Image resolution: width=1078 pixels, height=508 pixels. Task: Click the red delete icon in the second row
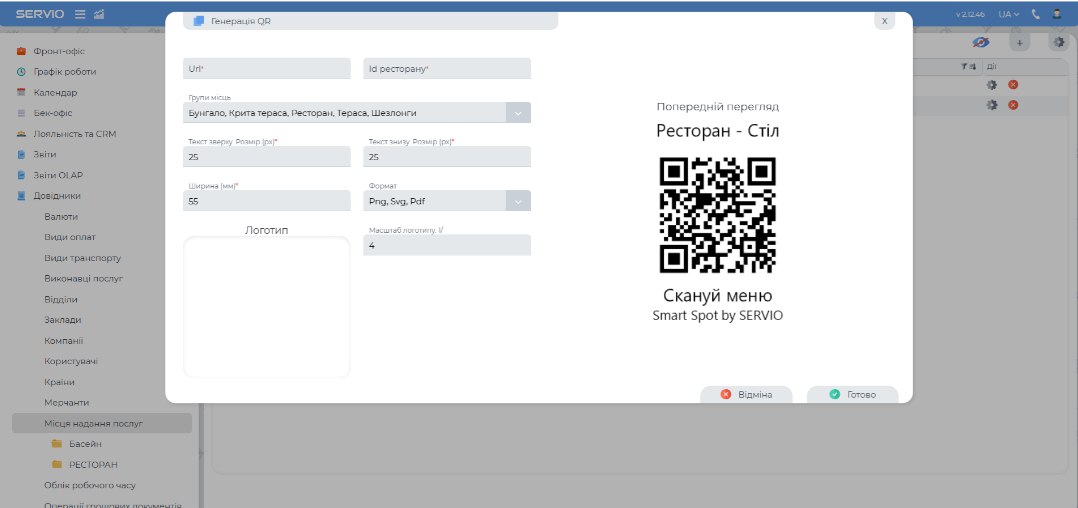1013,105
